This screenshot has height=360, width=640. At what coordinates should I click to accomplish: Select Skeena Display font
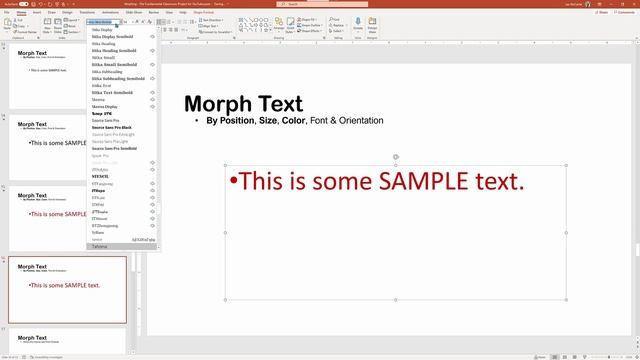pyautogui.click(x=121, y=107)
